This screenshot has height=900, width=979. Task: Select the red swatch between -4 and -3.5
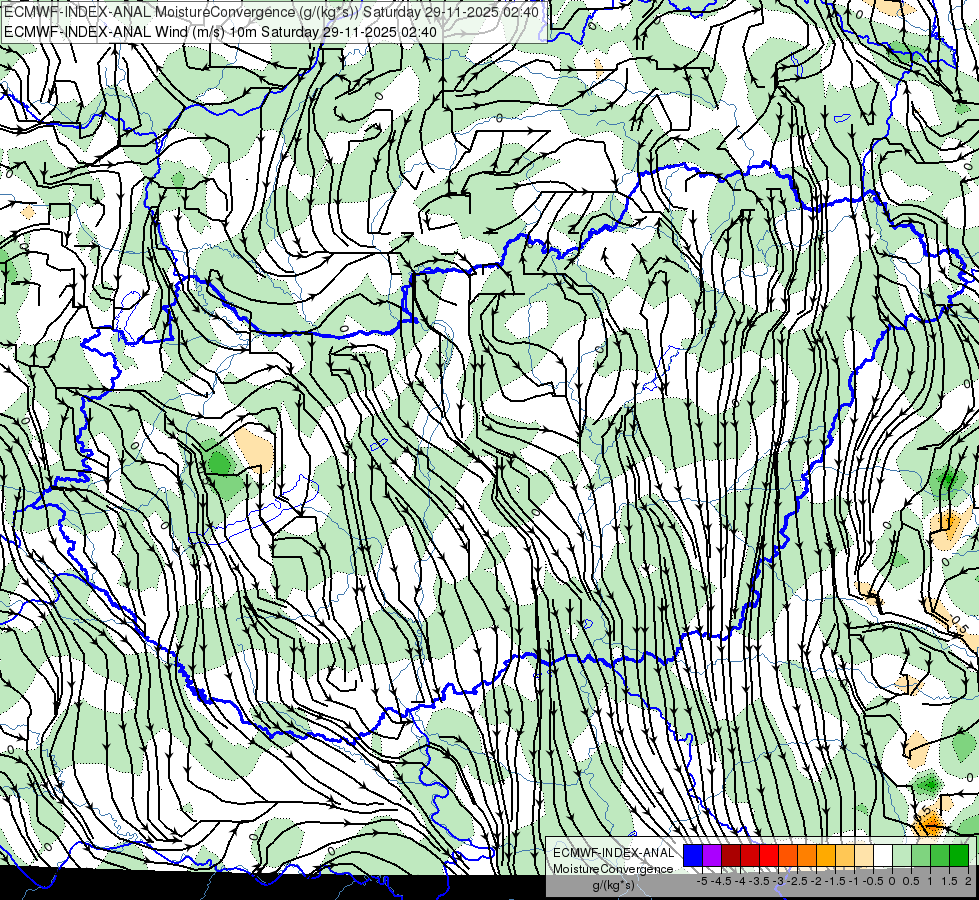tap(750, 856)
